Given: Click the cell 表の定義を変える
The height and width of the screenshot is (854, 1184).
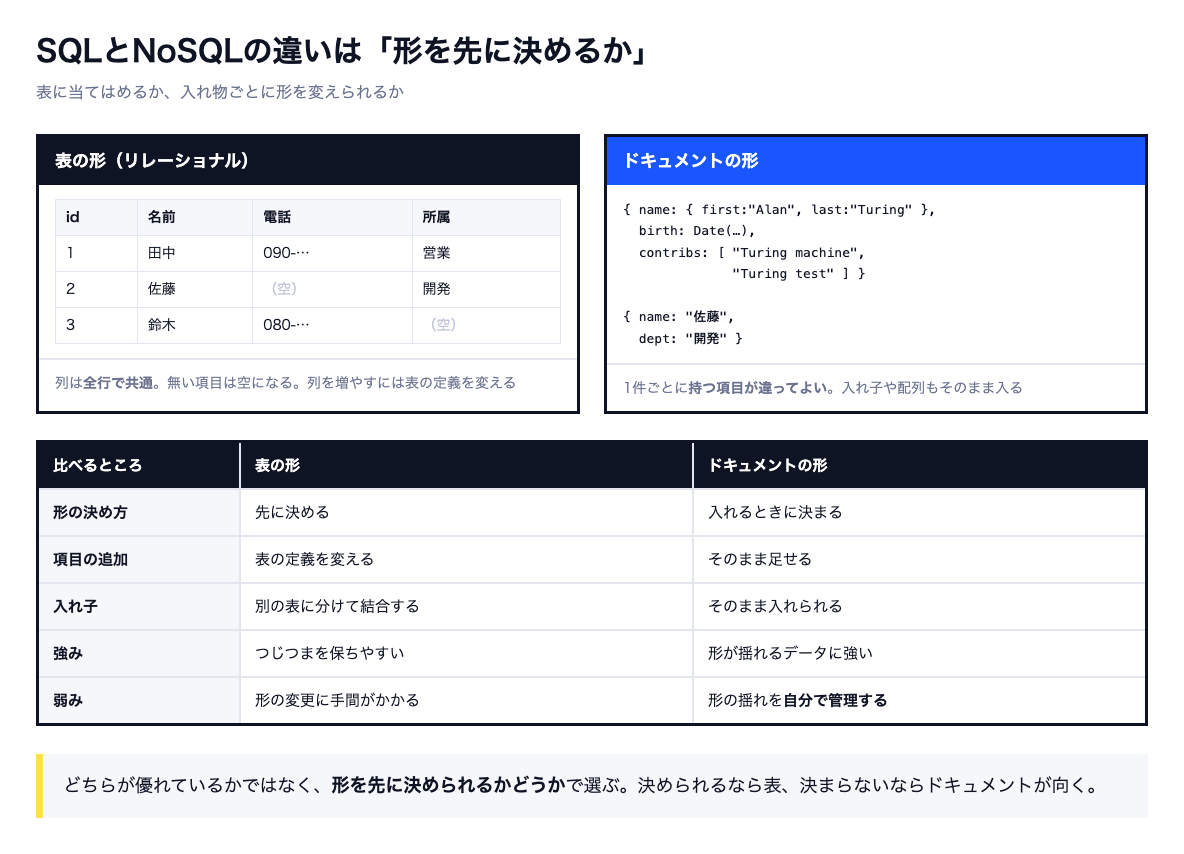Looking at the screenshot, I should 467,560.
